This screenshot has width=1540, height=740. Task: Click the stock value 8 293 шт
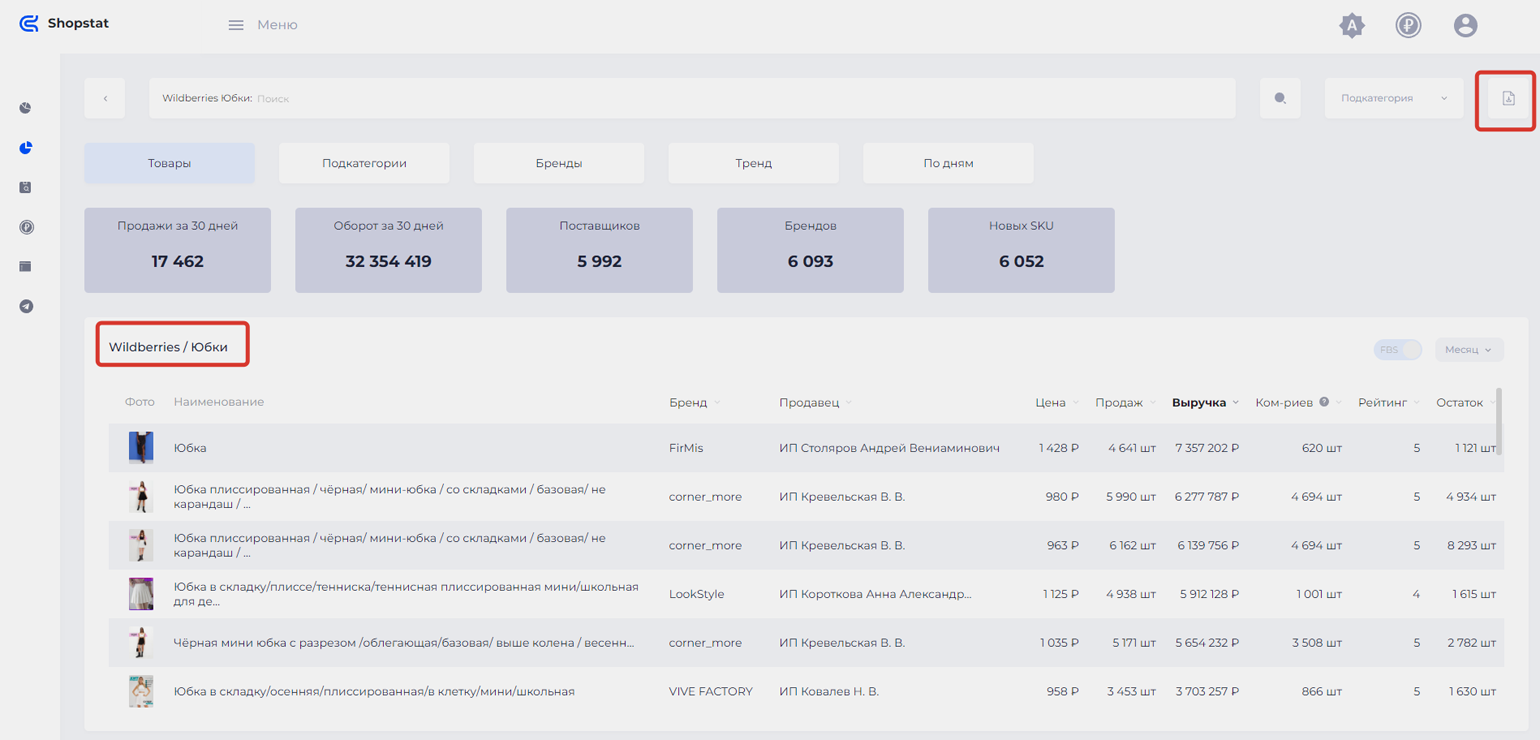coord(1471,545)
